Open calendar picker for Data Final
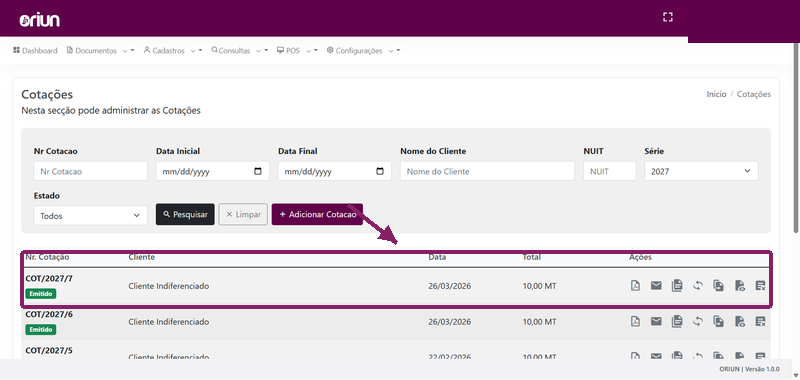The height and width of the screenshot is (380, 800). 380,171
